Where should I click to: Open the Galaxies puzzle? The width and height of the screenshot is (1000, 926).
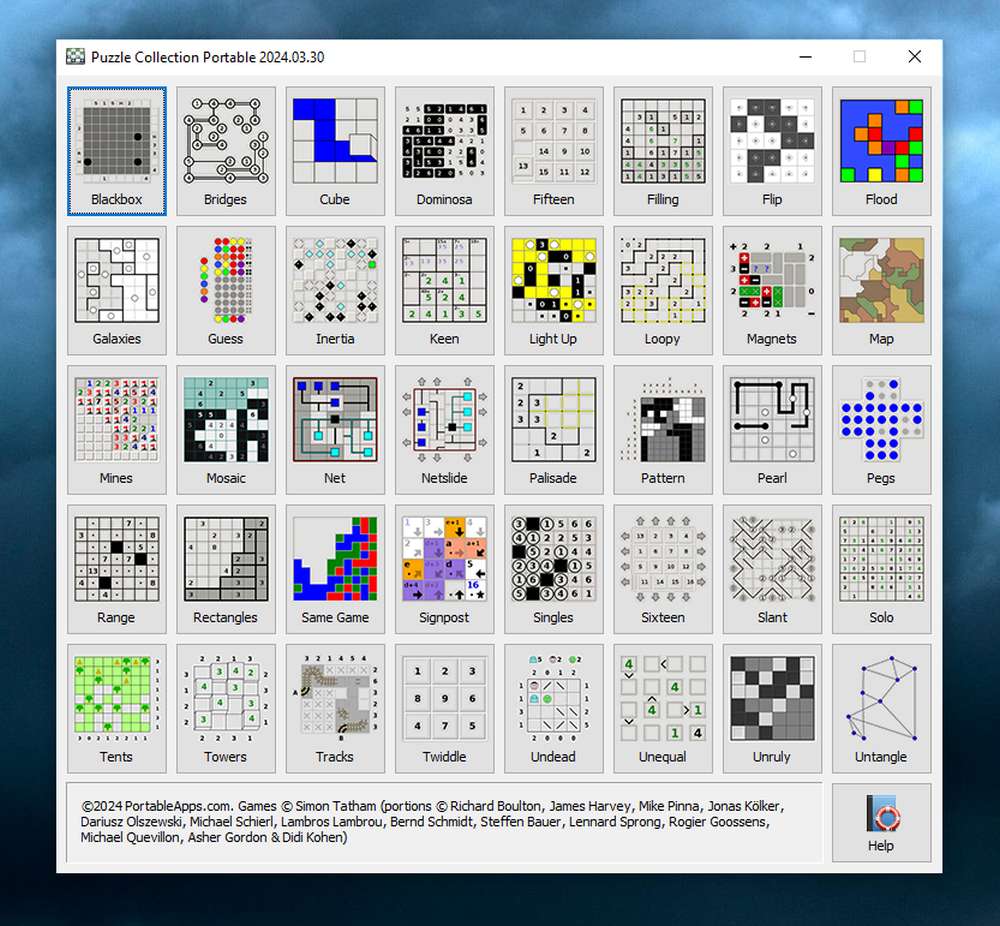[117, 290]
